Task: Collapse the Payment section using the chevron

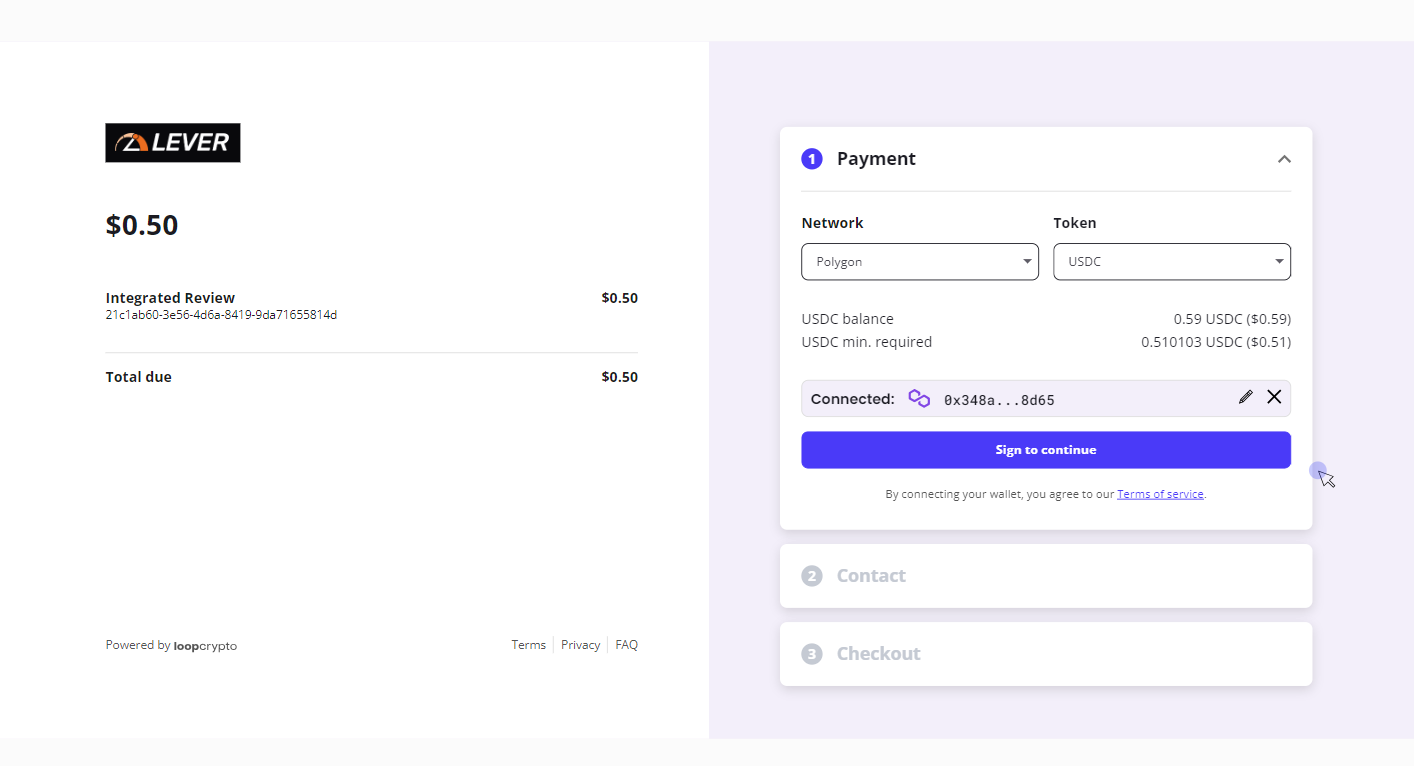Action: (x=1284, y=158)
